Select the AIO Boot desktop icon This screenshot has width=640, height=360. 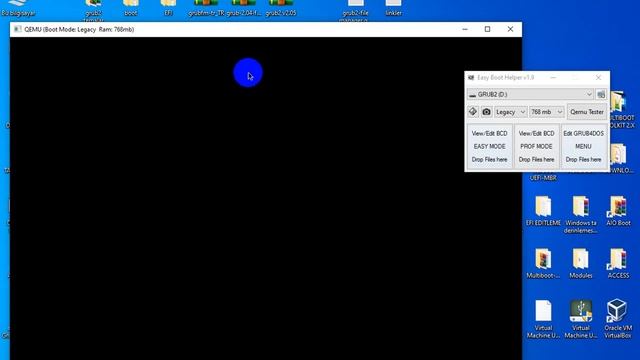pyautogui.click(x=618, y=211)
